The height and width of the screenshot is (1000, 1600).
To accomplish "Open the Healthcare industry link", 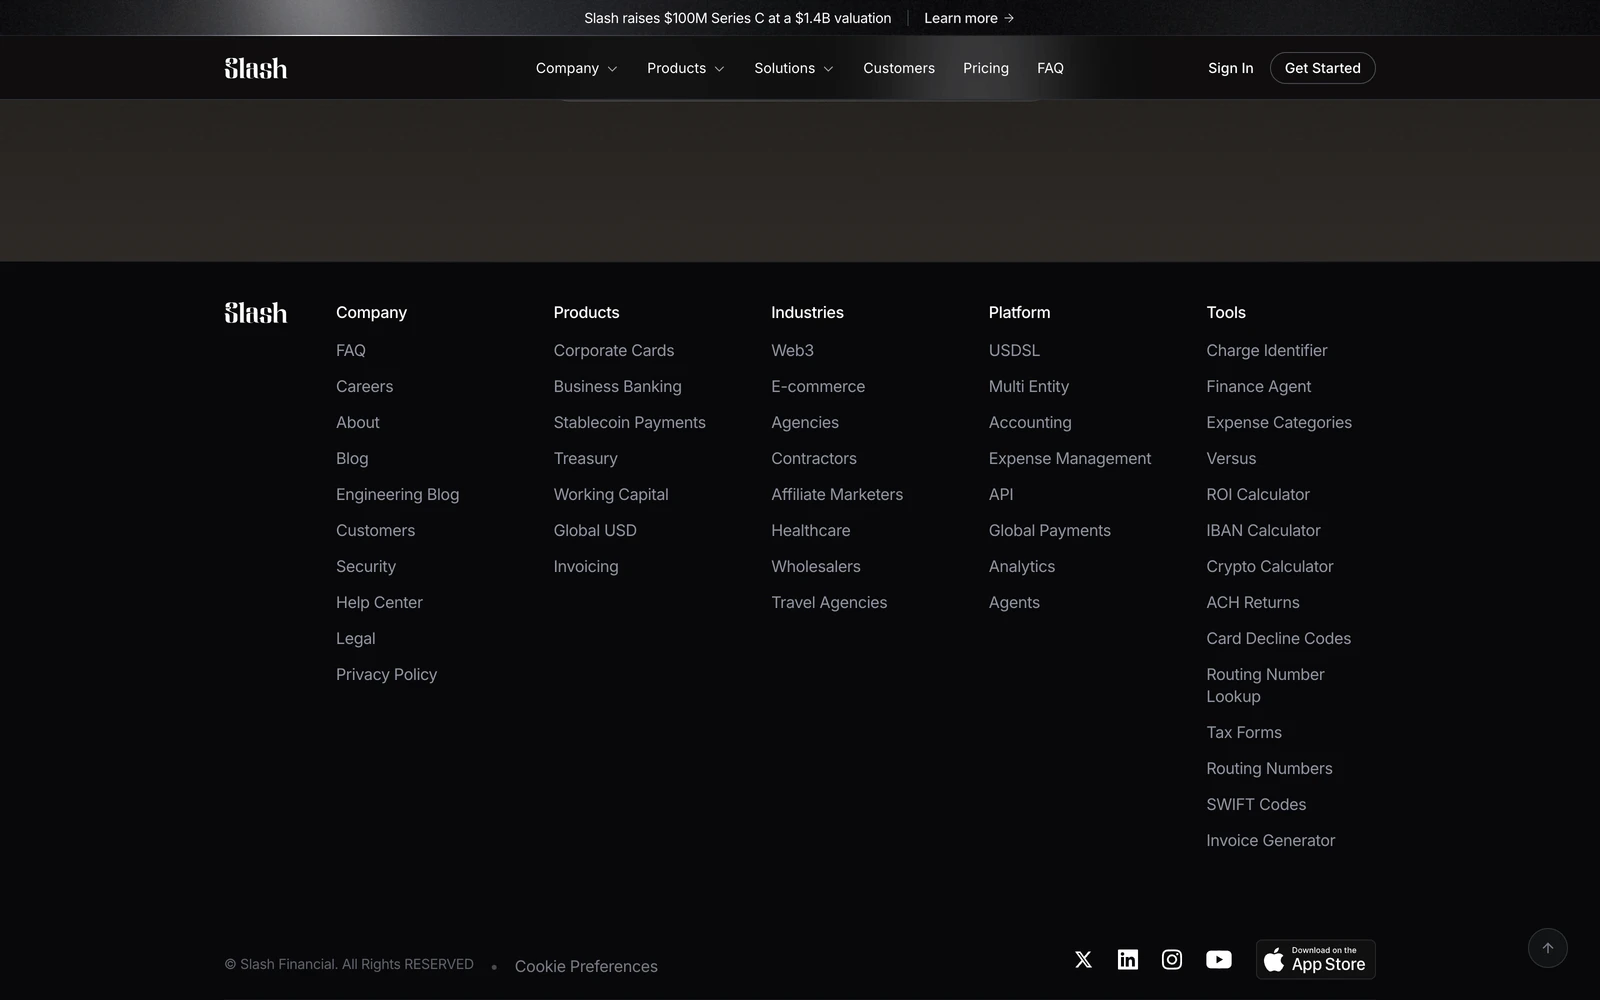I will [x=811, y=530].
